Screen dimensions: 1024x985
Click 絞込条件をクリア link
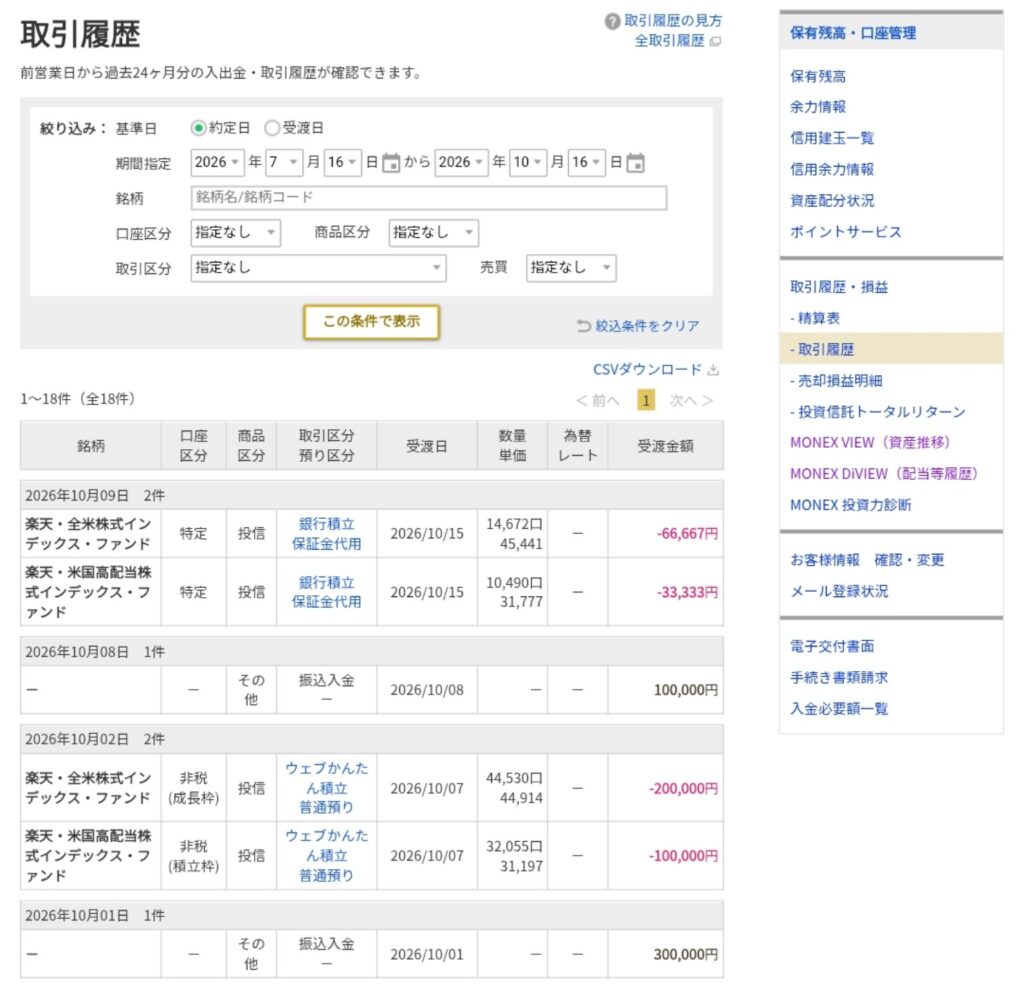[647, 325]
